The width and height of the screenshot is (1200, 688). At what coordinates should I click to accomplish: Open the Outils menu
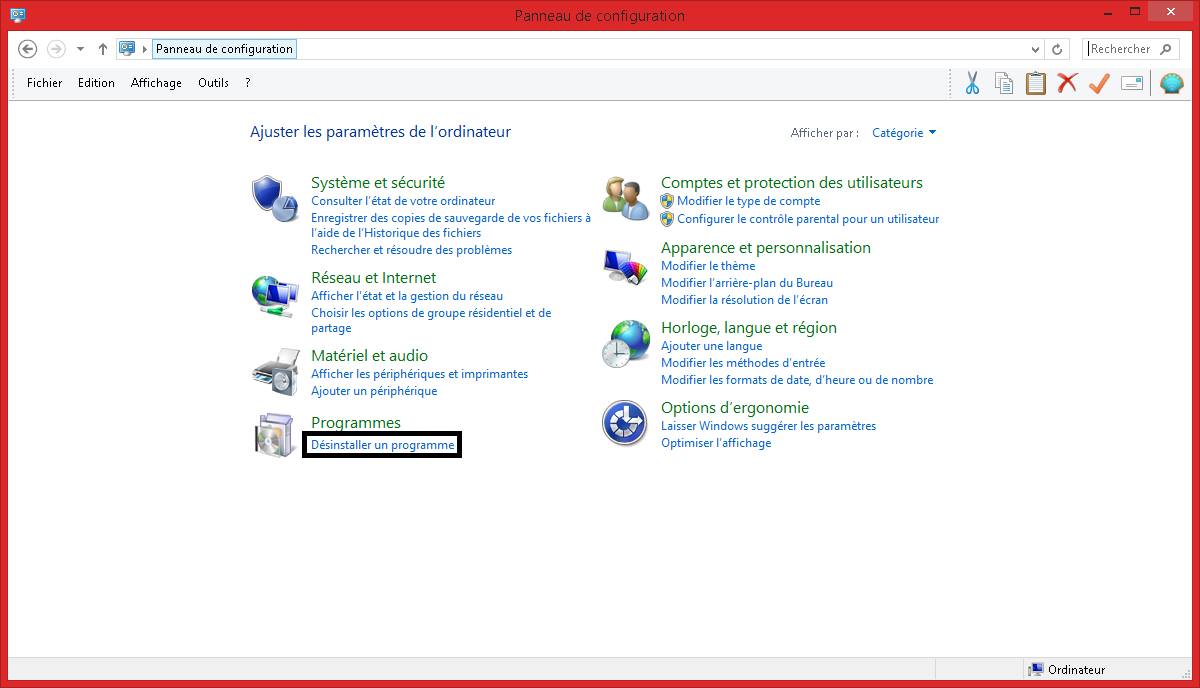point(213,83)
